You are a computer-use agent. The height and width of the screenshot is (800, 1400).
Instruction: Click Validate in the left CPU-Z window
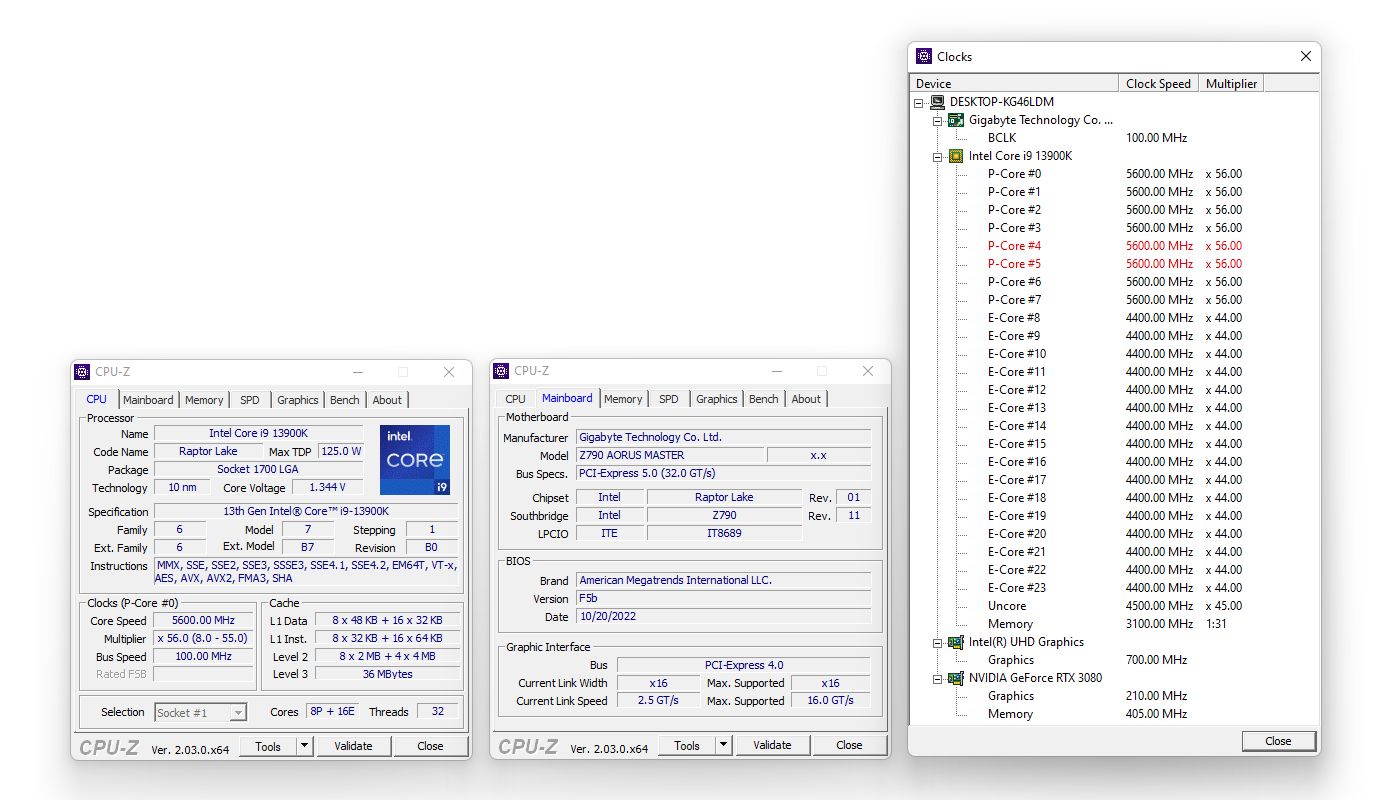click(x=353, y=746)
